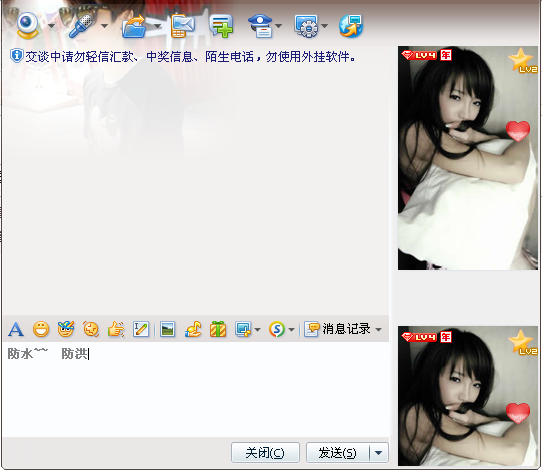This screenshot has width=542, height=471.
Task: Click the LV4 diamond badge on top avatar
Action: [419, 55]
